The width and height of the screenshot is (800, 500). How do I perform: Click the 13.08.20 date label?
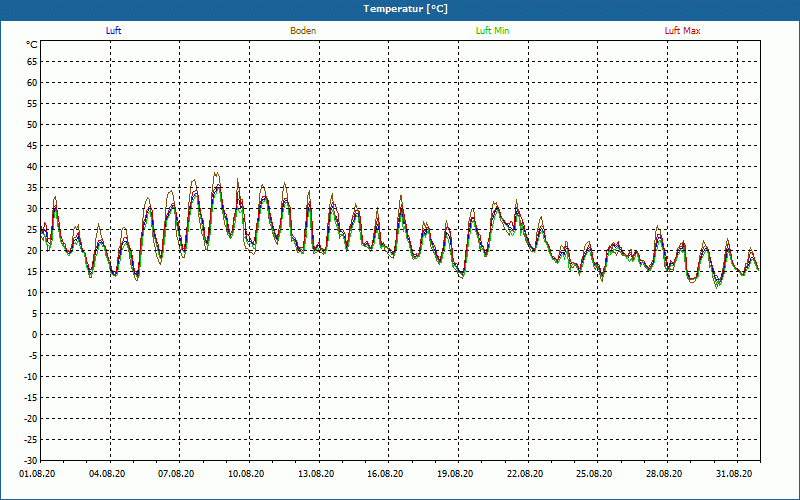316,474
